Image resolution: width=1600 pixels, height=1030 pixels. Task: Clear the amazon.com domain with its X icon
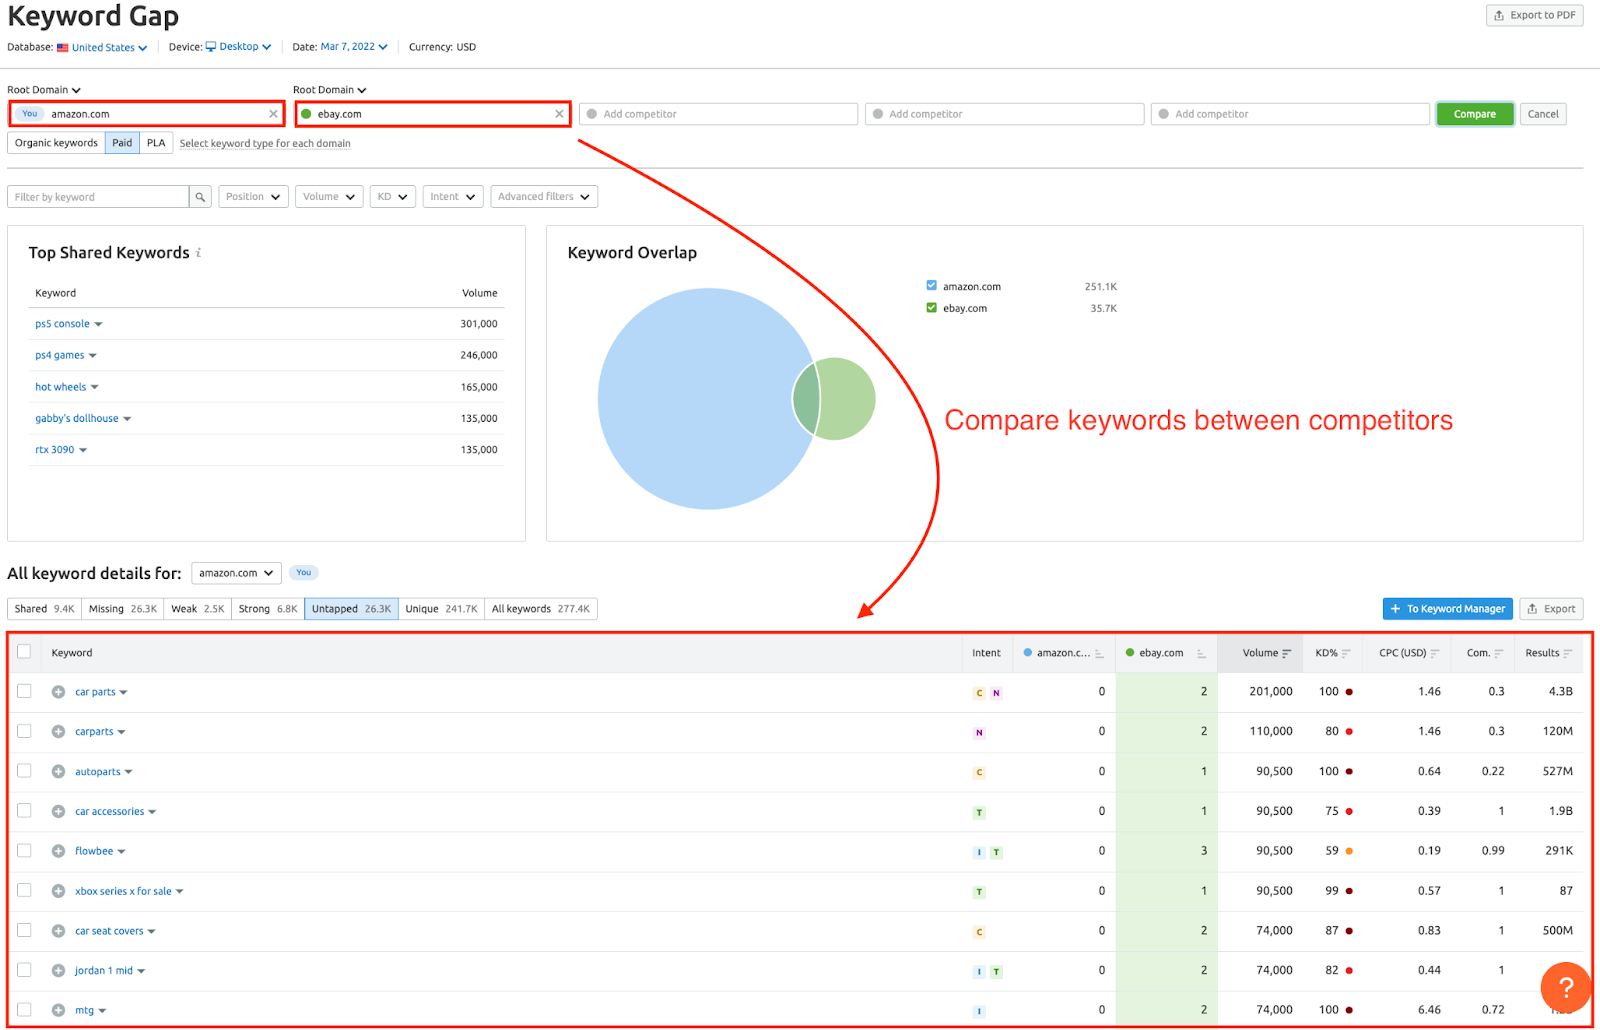pos(273,114)
